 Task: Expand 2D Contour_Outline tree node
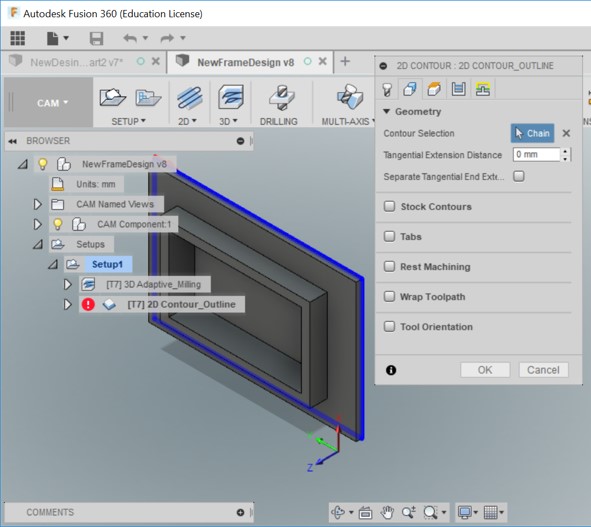[67, 304]
